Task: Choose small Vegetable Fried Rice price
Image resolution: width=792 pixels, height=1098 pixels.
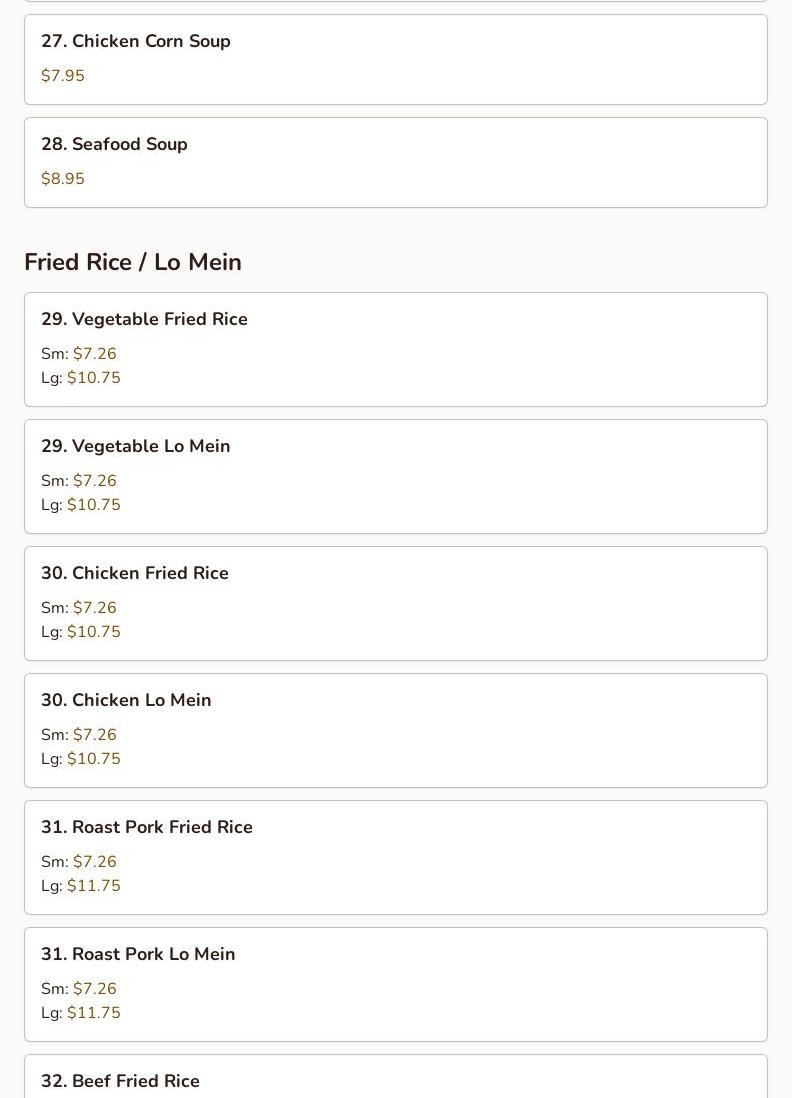Action: pyautogui.click(x=94, y=354)
